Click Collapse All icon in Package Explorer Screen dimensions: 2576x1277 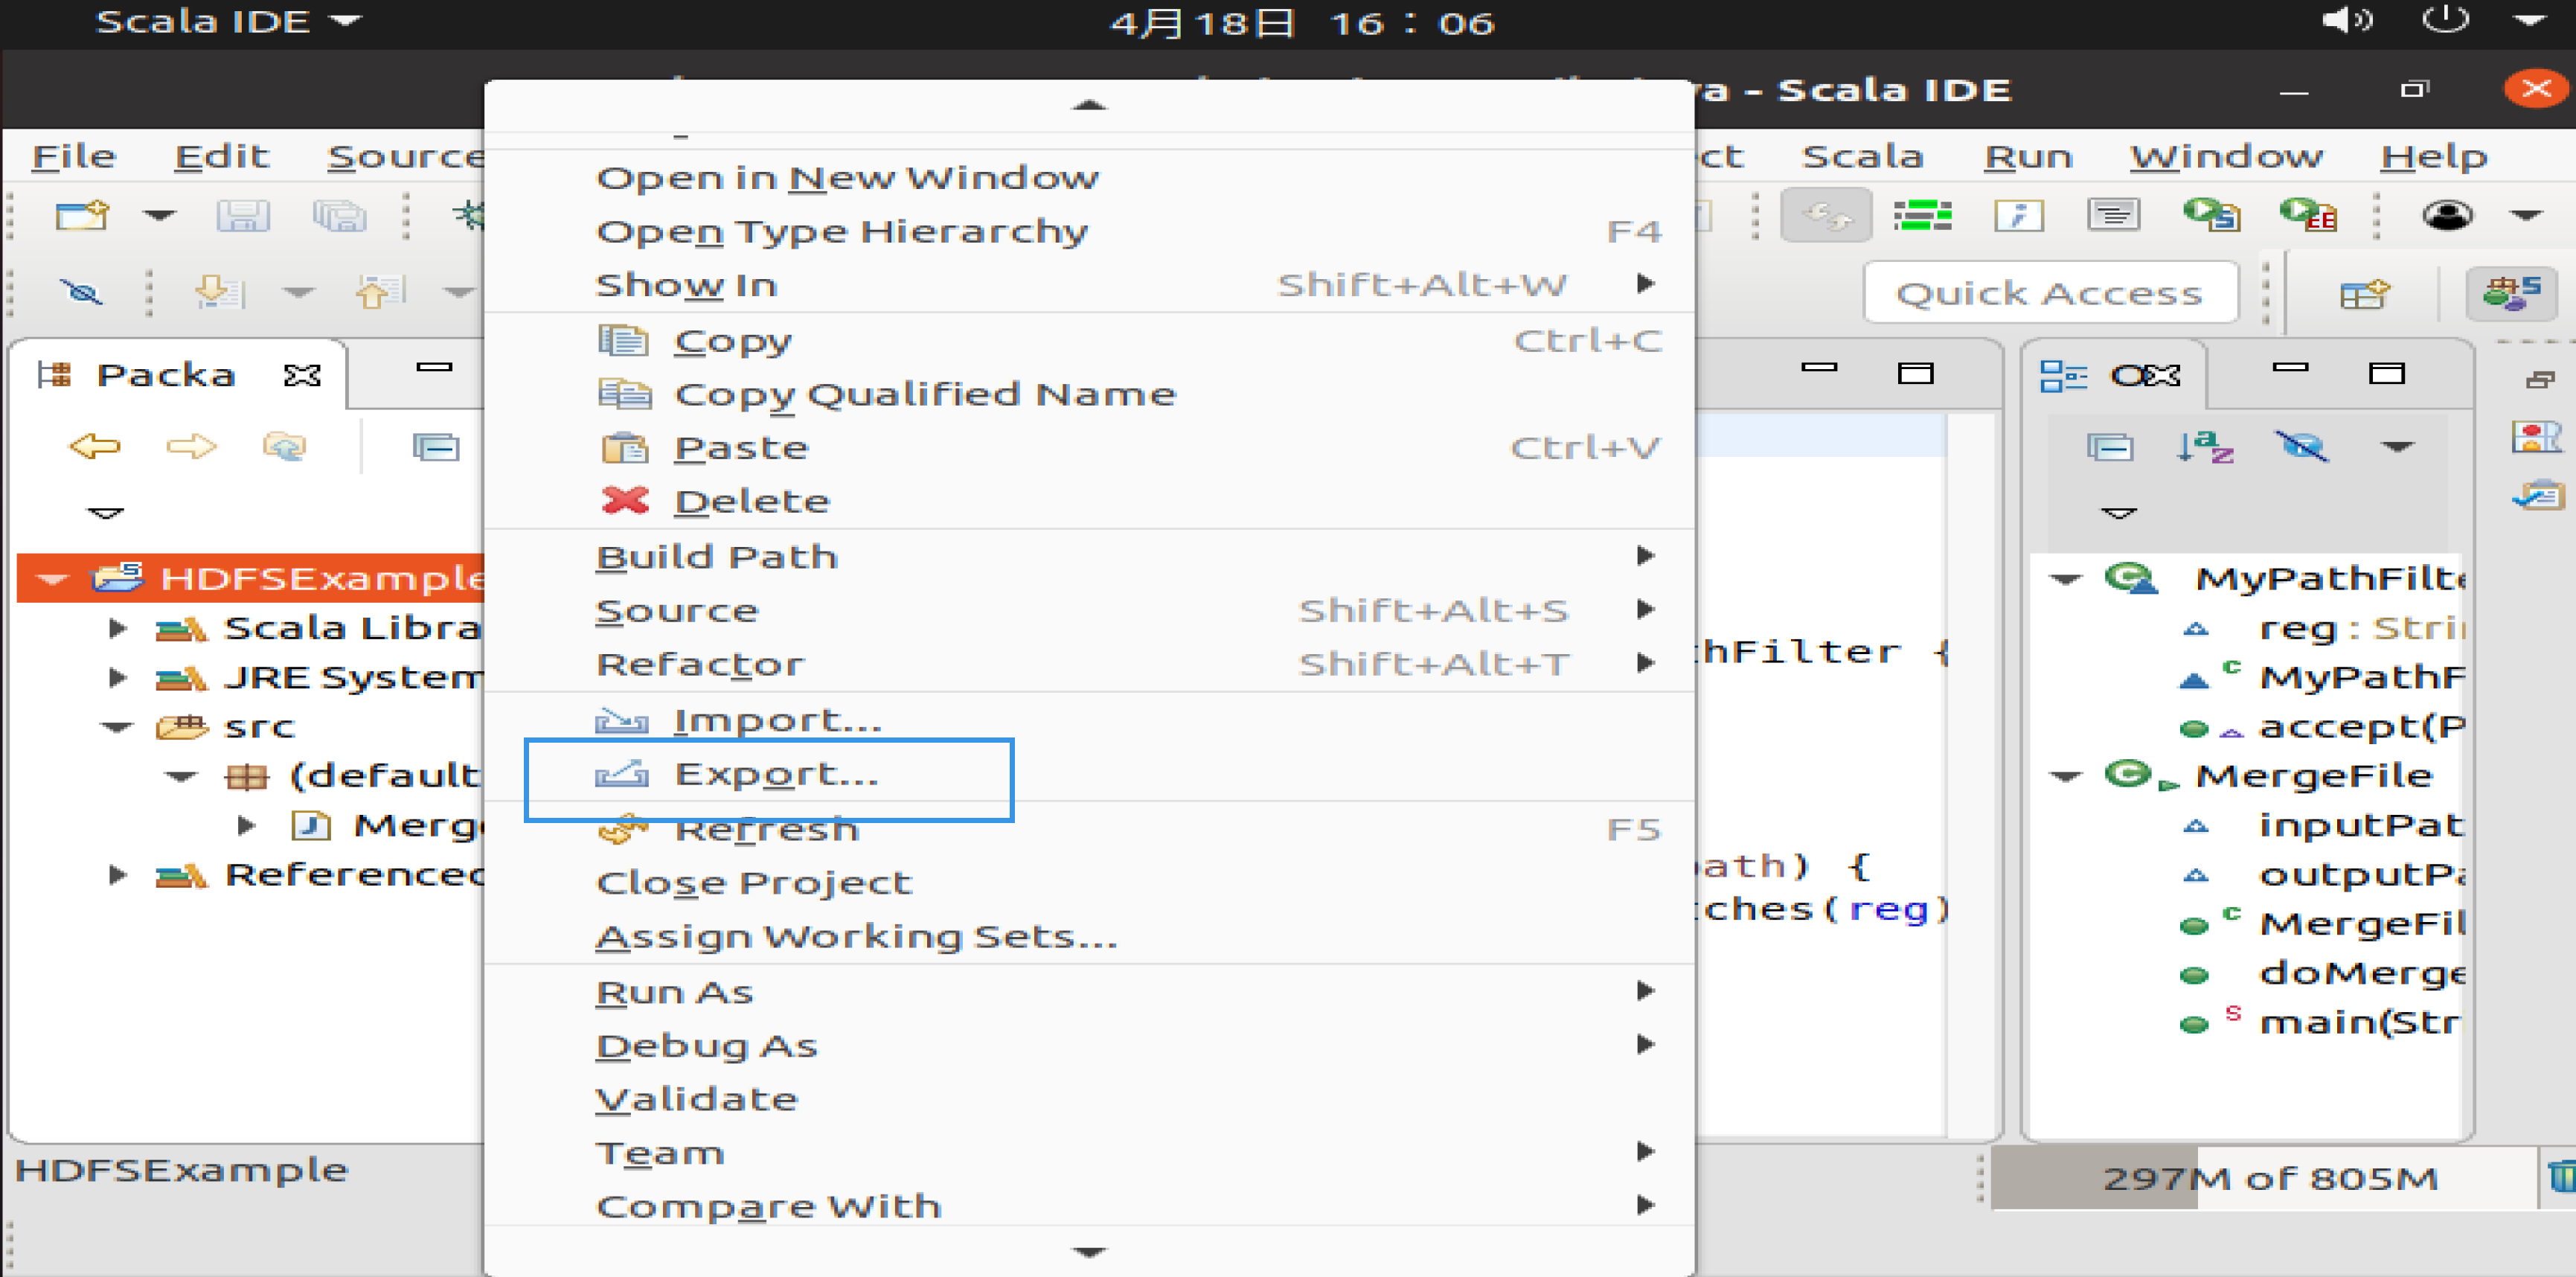pos(436,446)
